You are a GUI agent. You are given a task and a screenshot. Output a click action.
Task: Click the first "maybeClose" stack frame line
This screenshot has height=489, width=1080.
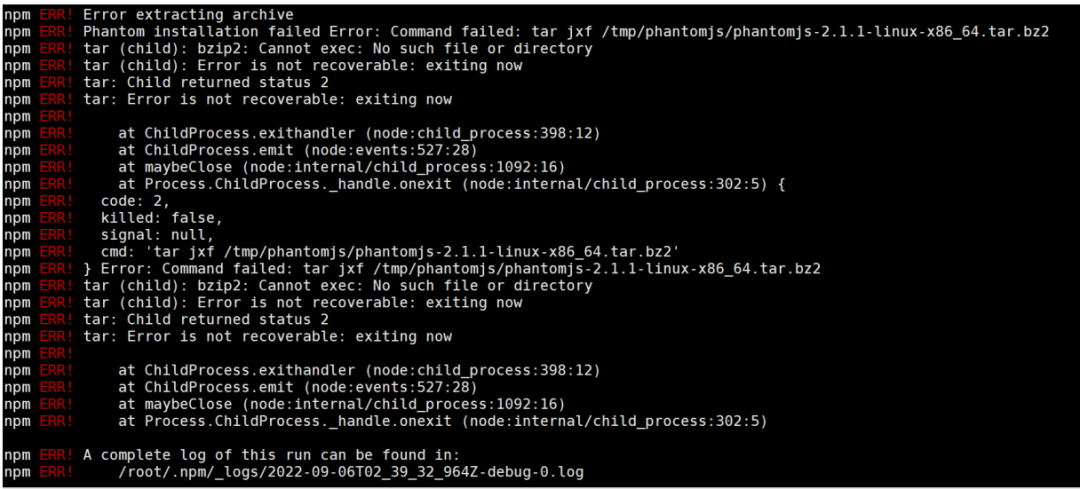pos(342,167)
